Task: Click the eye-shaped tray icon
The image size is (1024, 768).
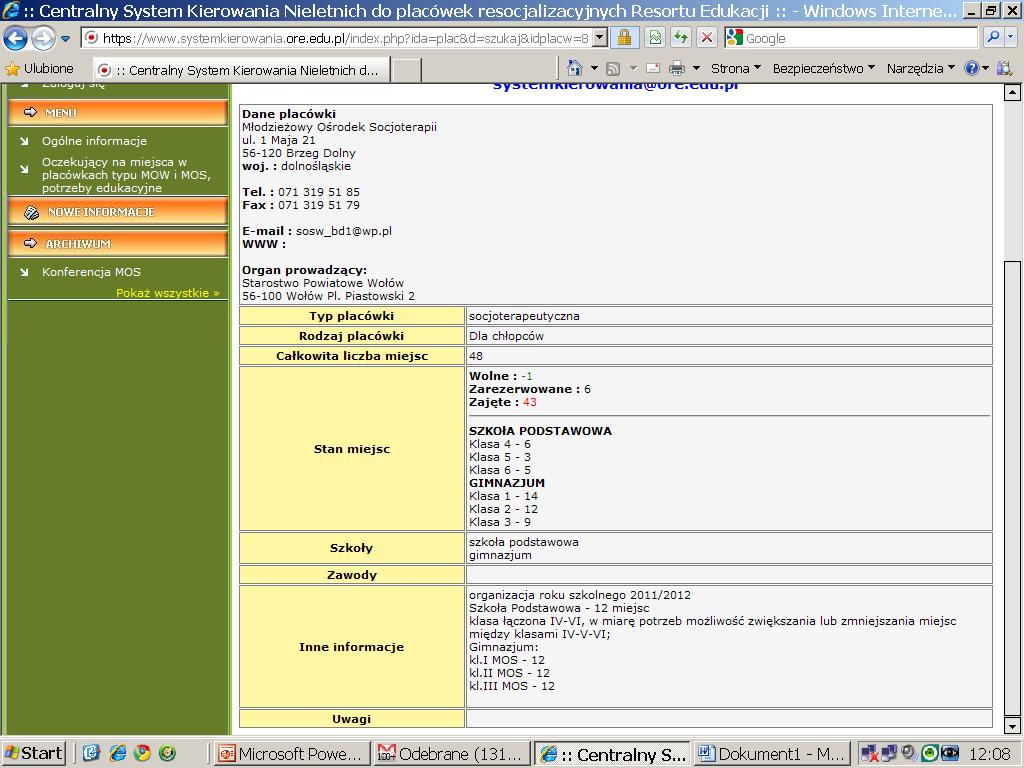Action: [x=949, y=754]
